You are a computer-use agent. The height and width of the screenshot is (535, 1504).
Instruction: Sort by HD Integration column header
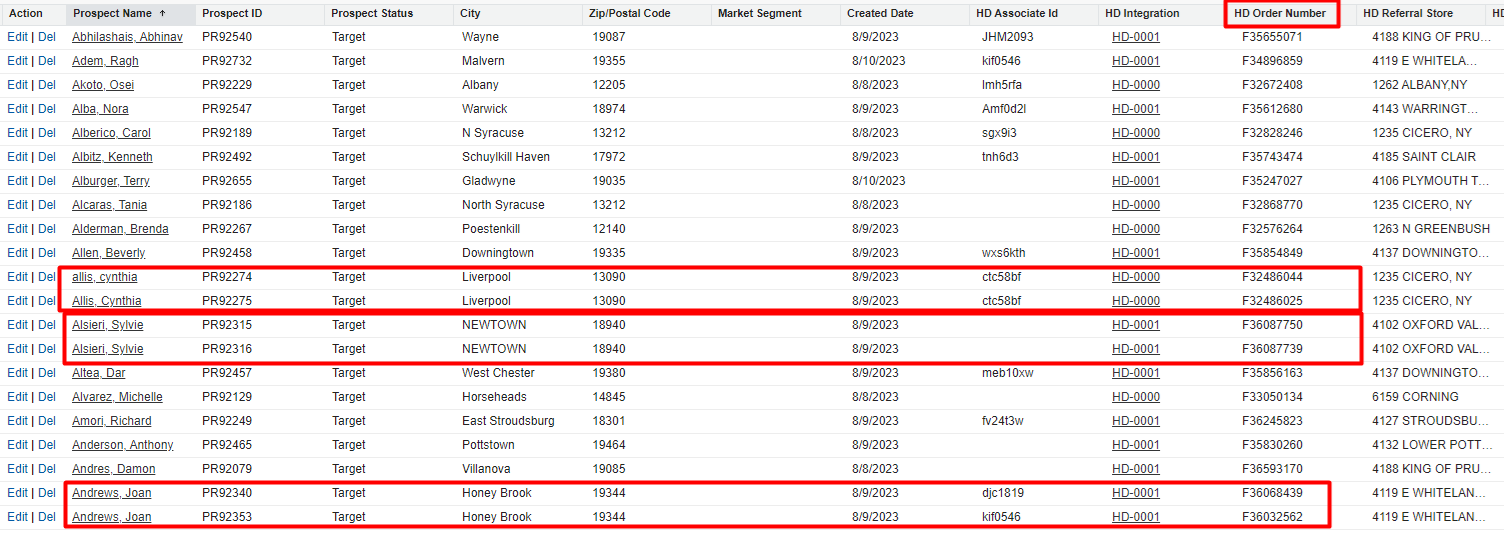tap(1142, 13)
